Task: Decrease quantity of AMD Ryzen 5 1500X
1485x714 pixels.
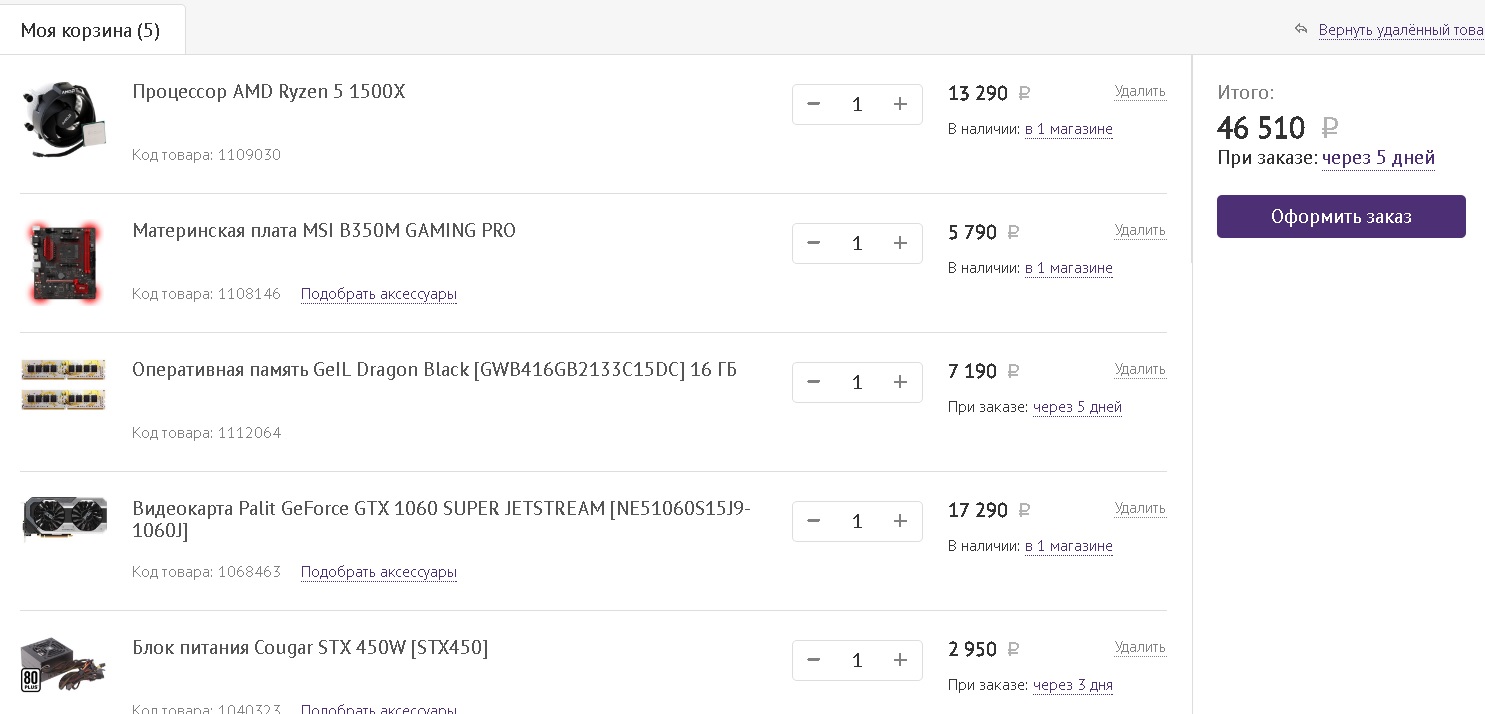Action: coord(813,104)
